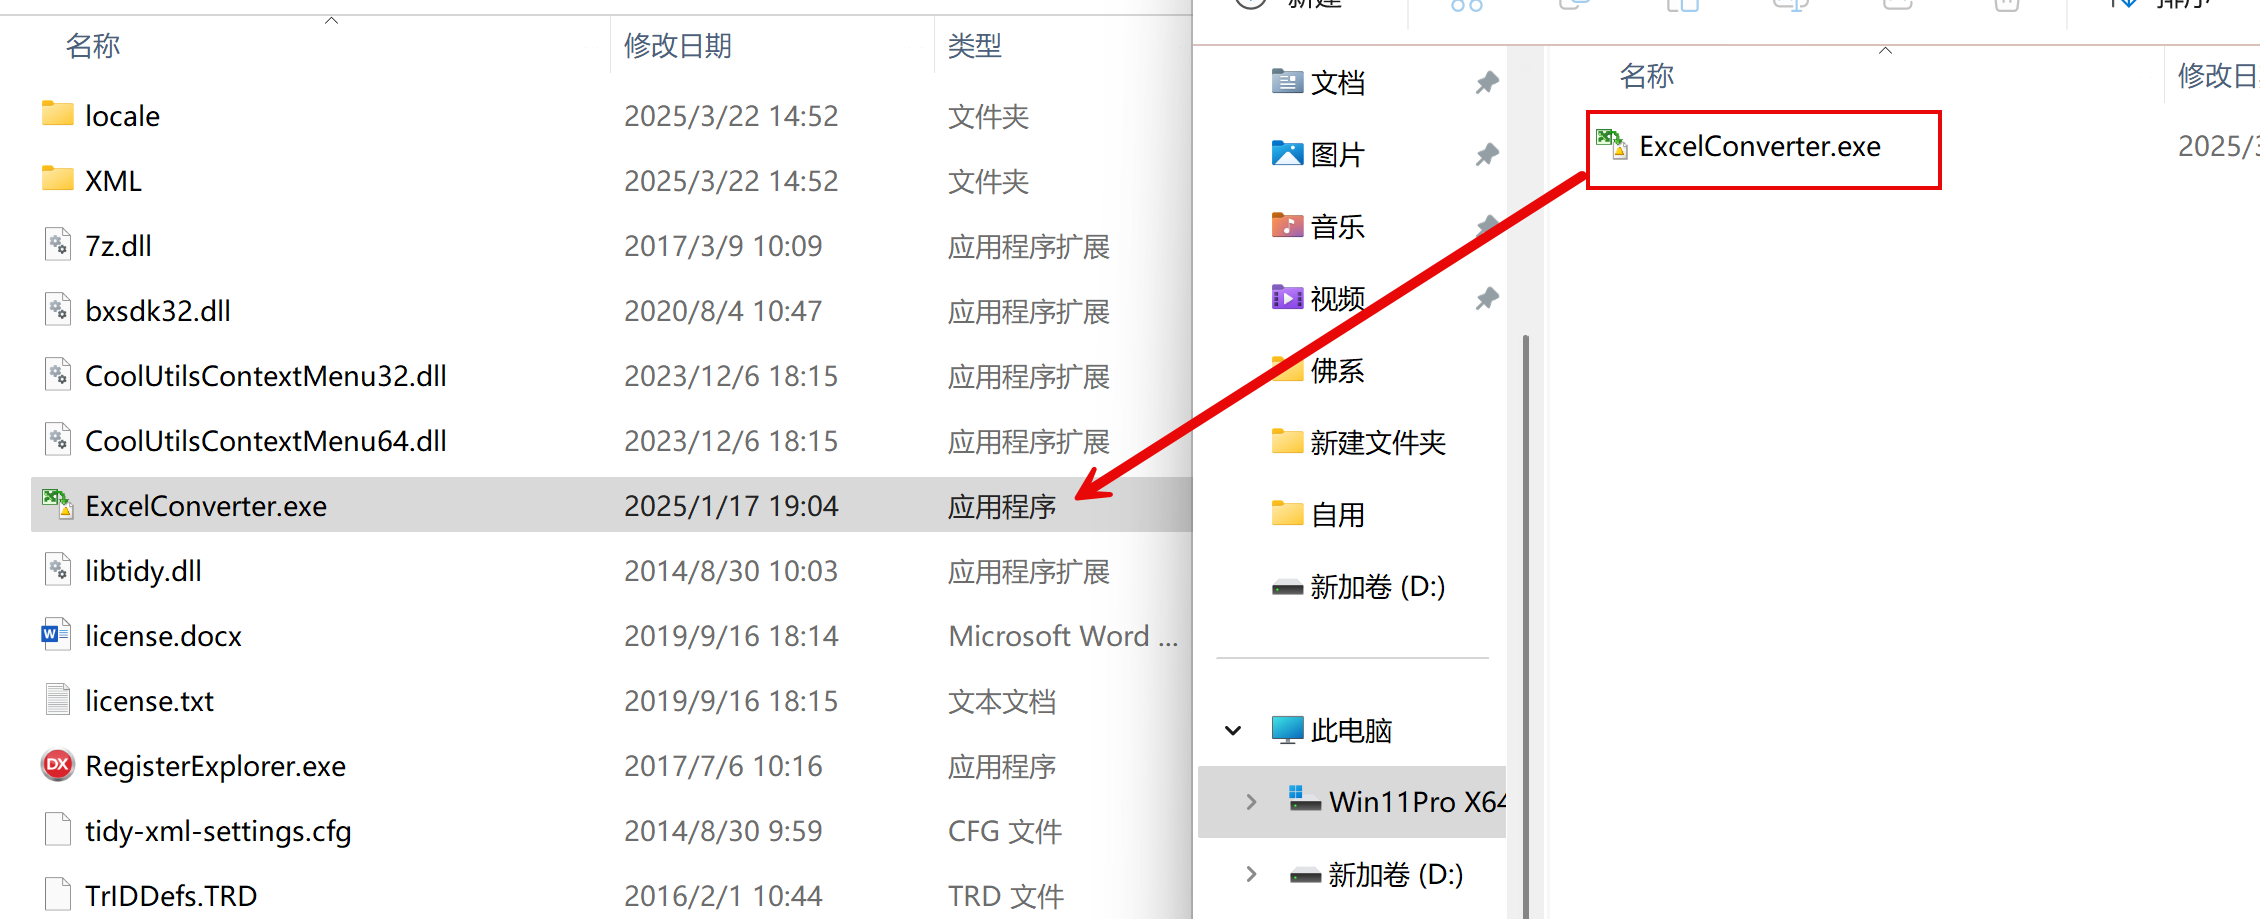This screenshot has height=919, width=2260.
Task: Unpin Documents (文档) using its pin icon
Action: pyautogui.click(x=1487, y=82)
